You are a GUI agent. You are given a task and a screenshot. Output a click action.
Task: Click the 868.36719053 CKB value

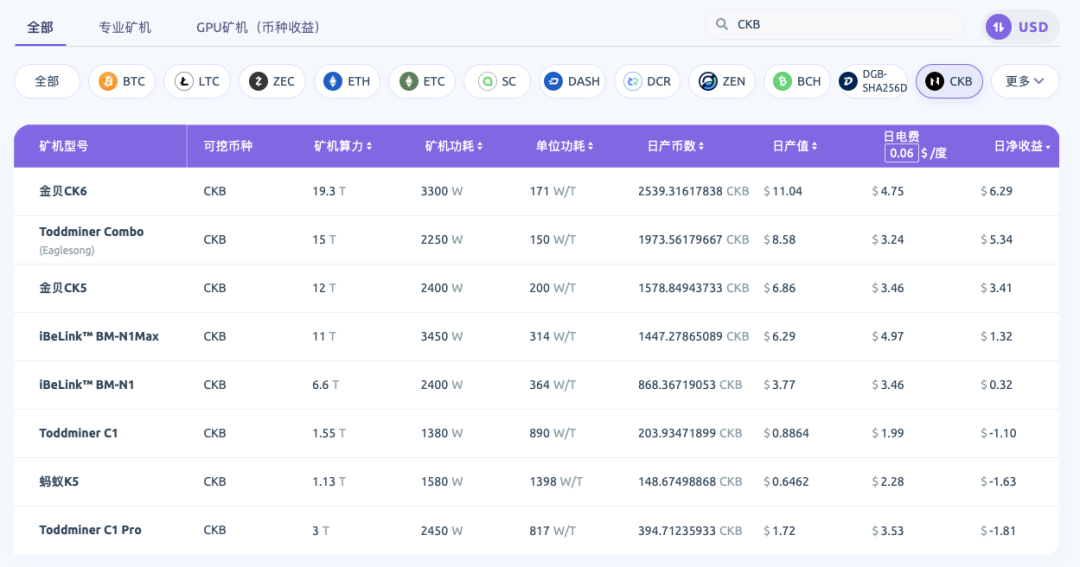coord(689,384)
